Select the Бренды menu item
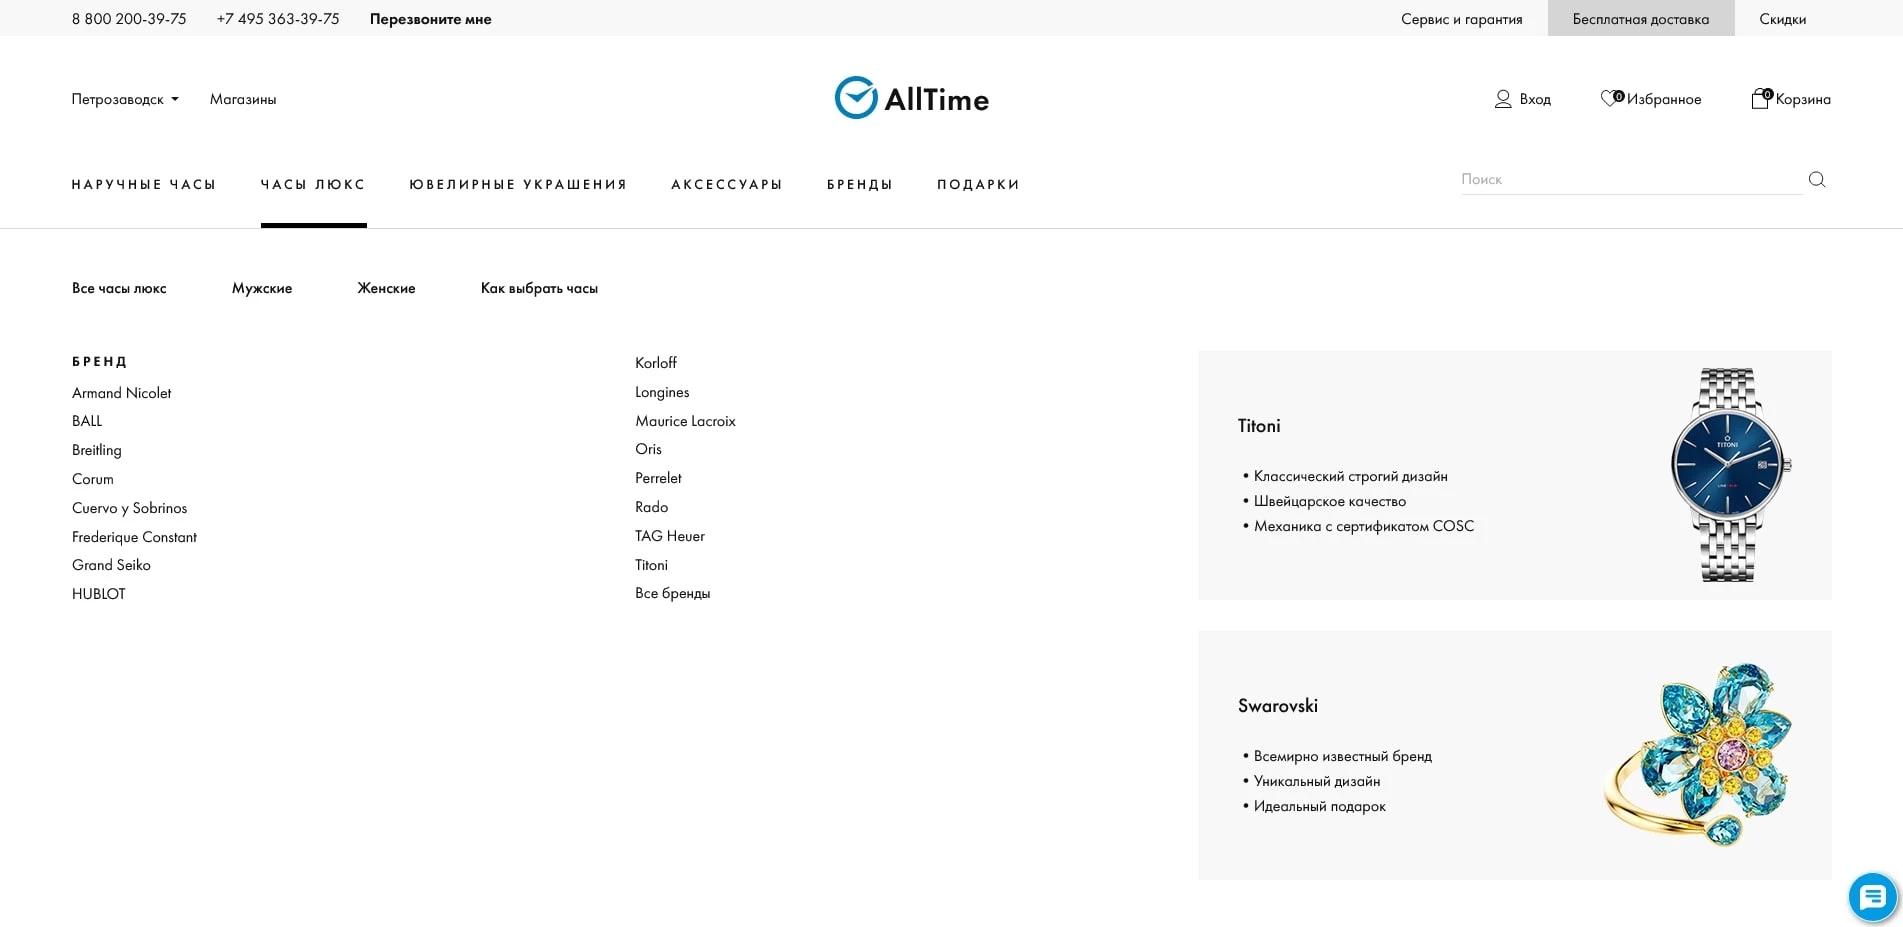Viewport: 1903px width, 927px height. pyautogui.click(x=859, y=185)
